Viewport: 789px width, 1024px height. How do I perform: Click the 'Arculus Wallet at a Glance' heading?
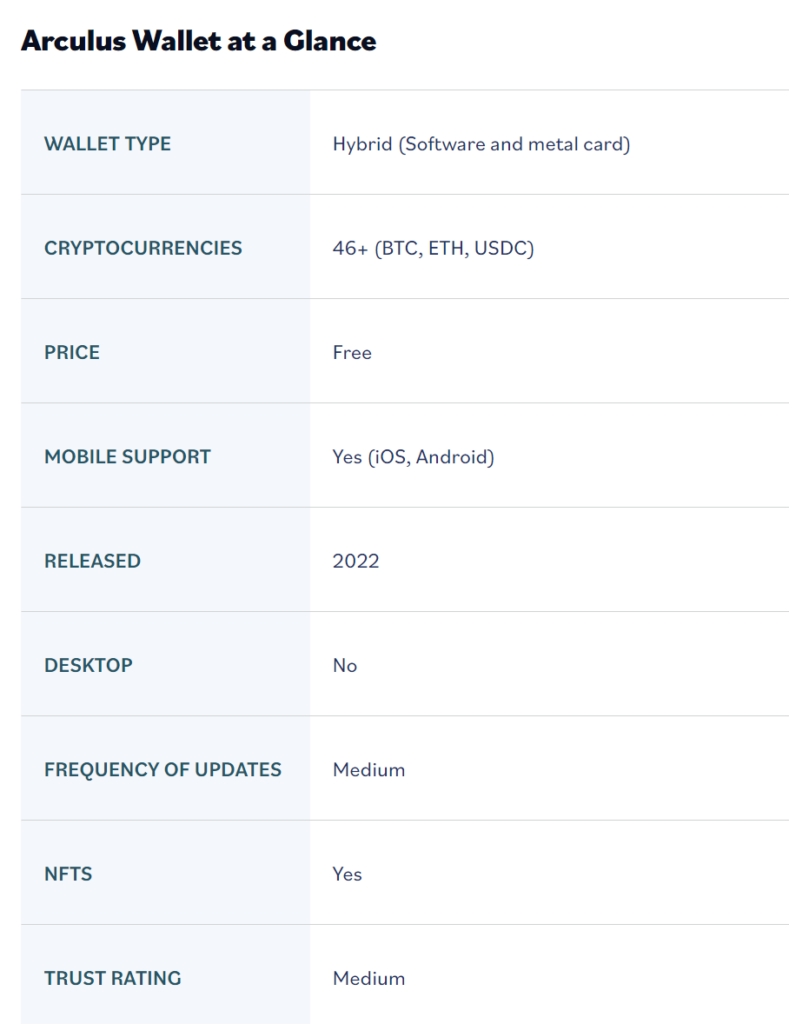pos(198,41)
